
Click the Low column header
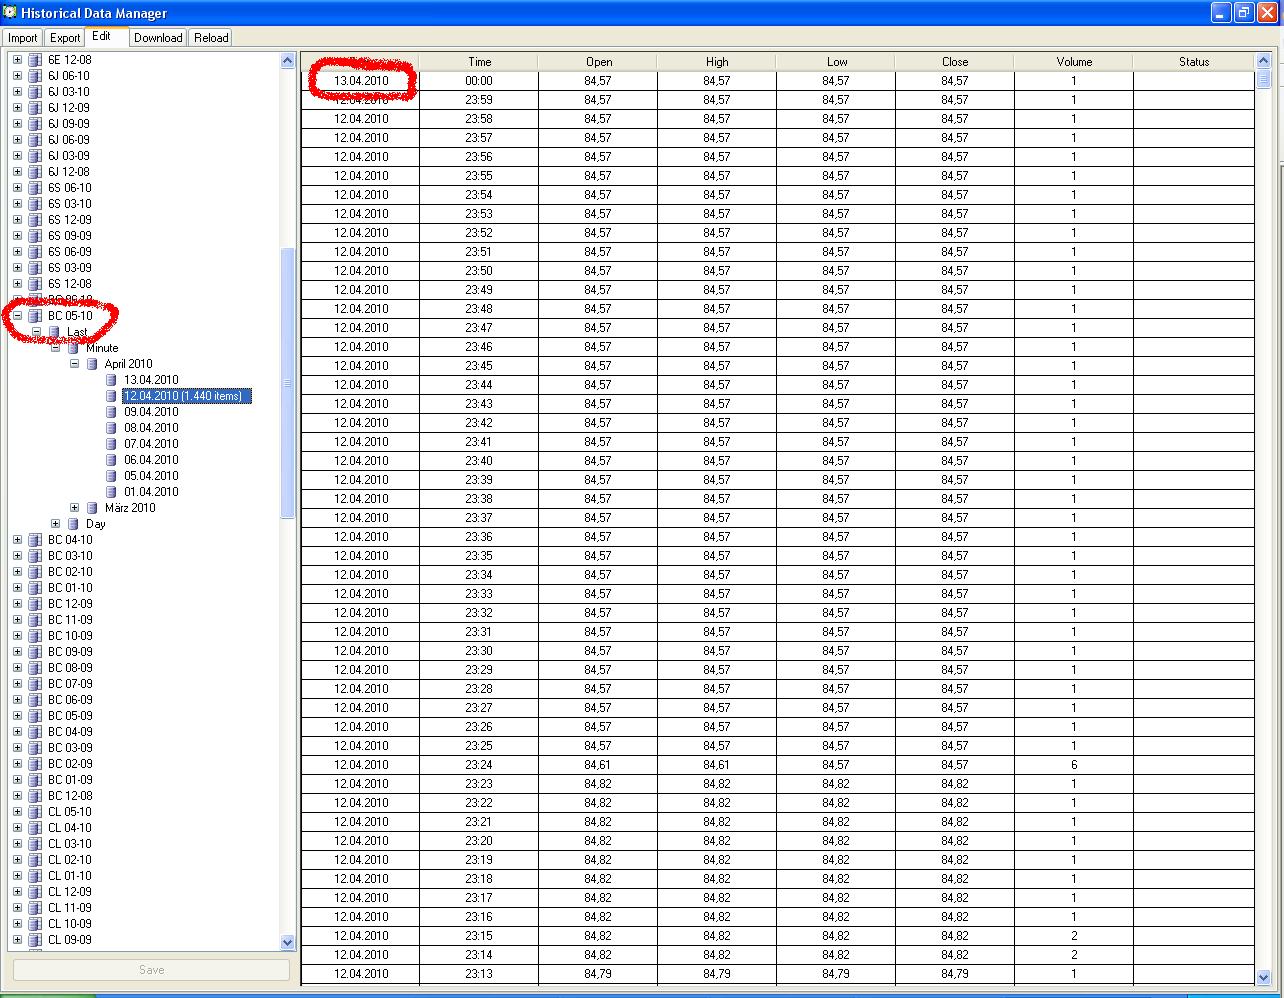tap(836, 62)
